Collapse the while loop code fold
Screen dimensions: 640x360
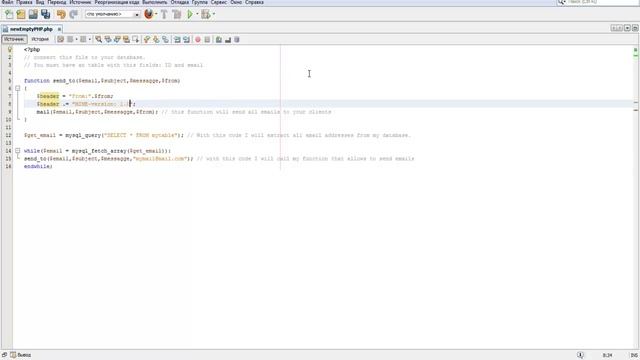pyautogui.click(x=18, y=151)
